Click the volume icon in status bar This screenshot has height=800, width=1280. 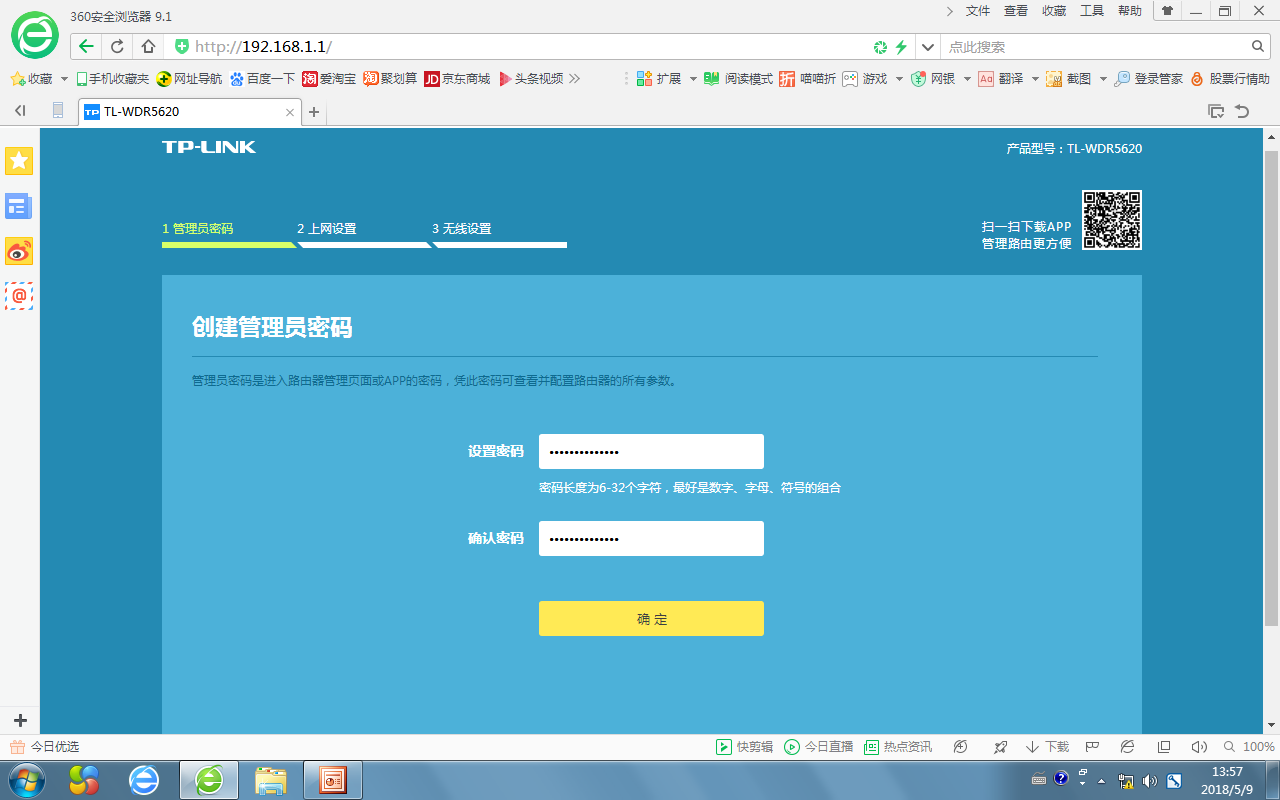[x=1198, y=747]
